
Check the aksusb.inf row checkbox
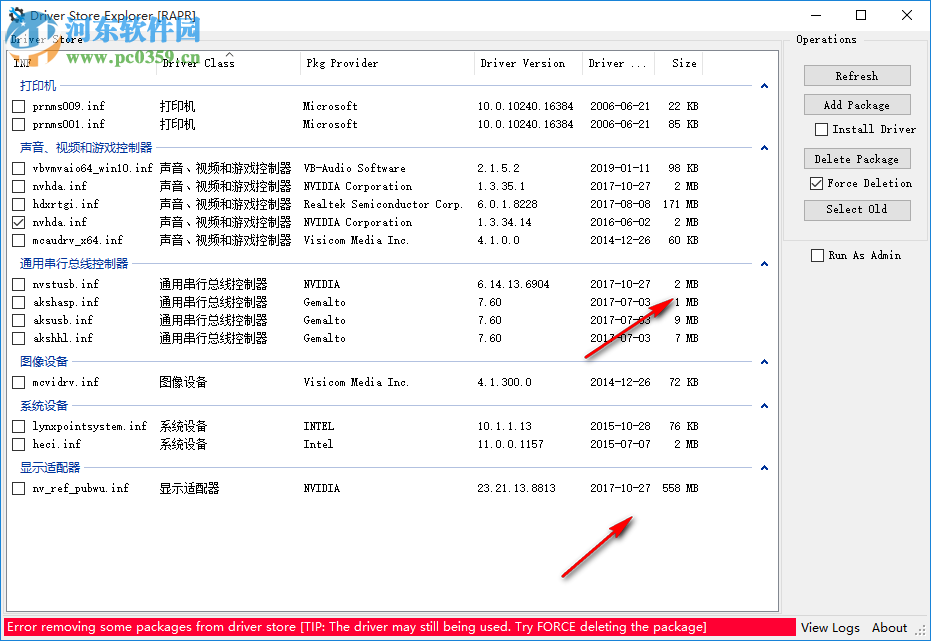point(18,320)
